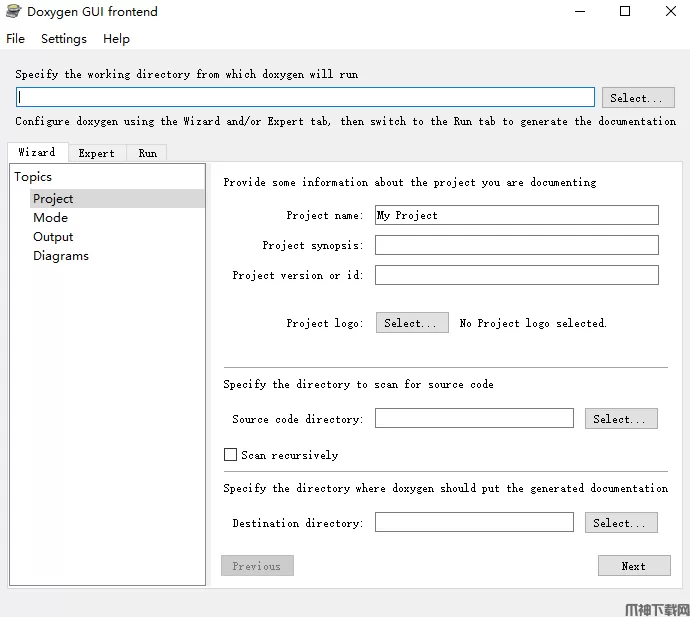Image resolution: width=690 pixels, height=617 pixels.
Task: Switch to the Expert tab
Action: tap(97, 153)
